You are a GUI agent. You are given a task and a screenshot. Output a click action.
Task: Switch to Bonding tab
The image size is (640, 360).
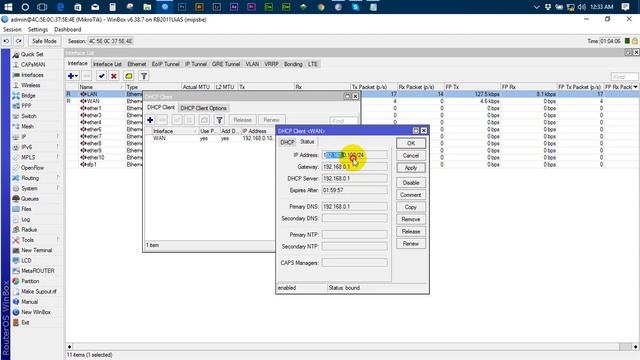(293, 64)
